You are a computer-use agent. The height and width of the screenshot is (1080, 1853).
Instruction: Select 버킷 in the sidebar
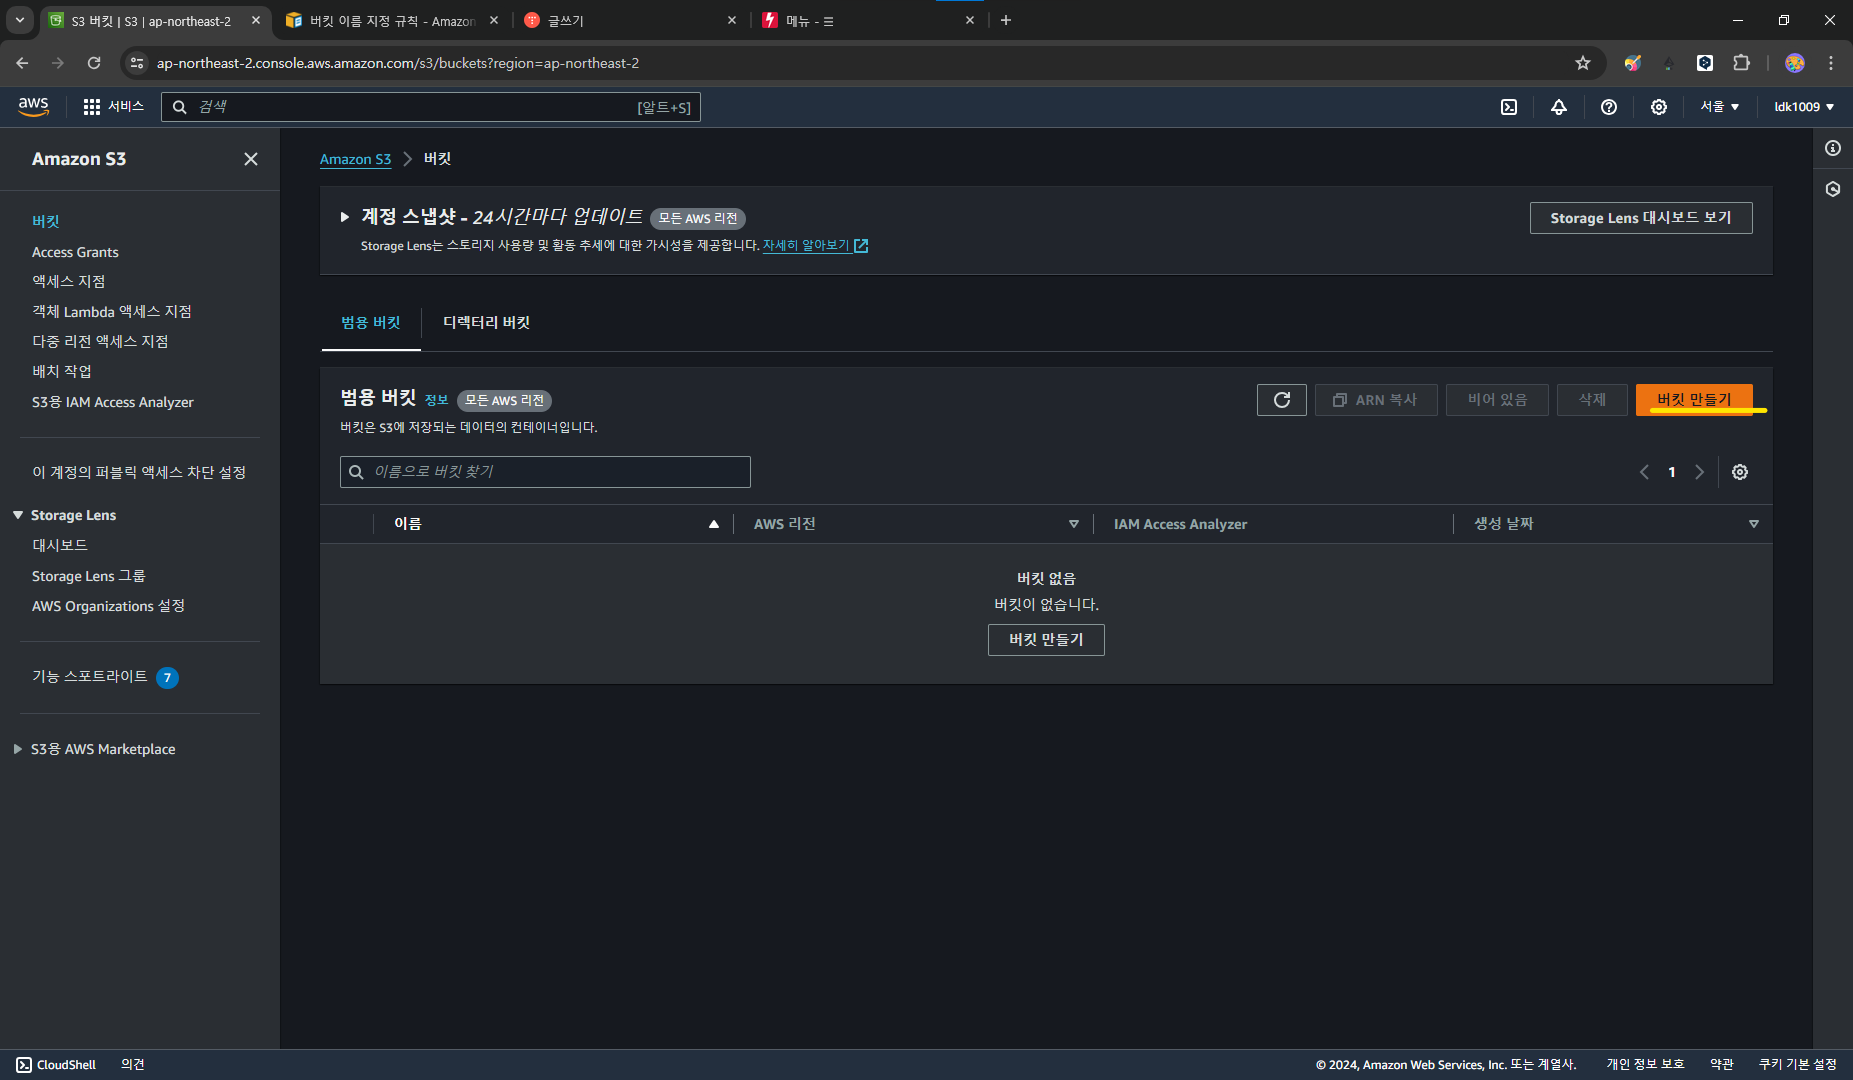[46, 222]
